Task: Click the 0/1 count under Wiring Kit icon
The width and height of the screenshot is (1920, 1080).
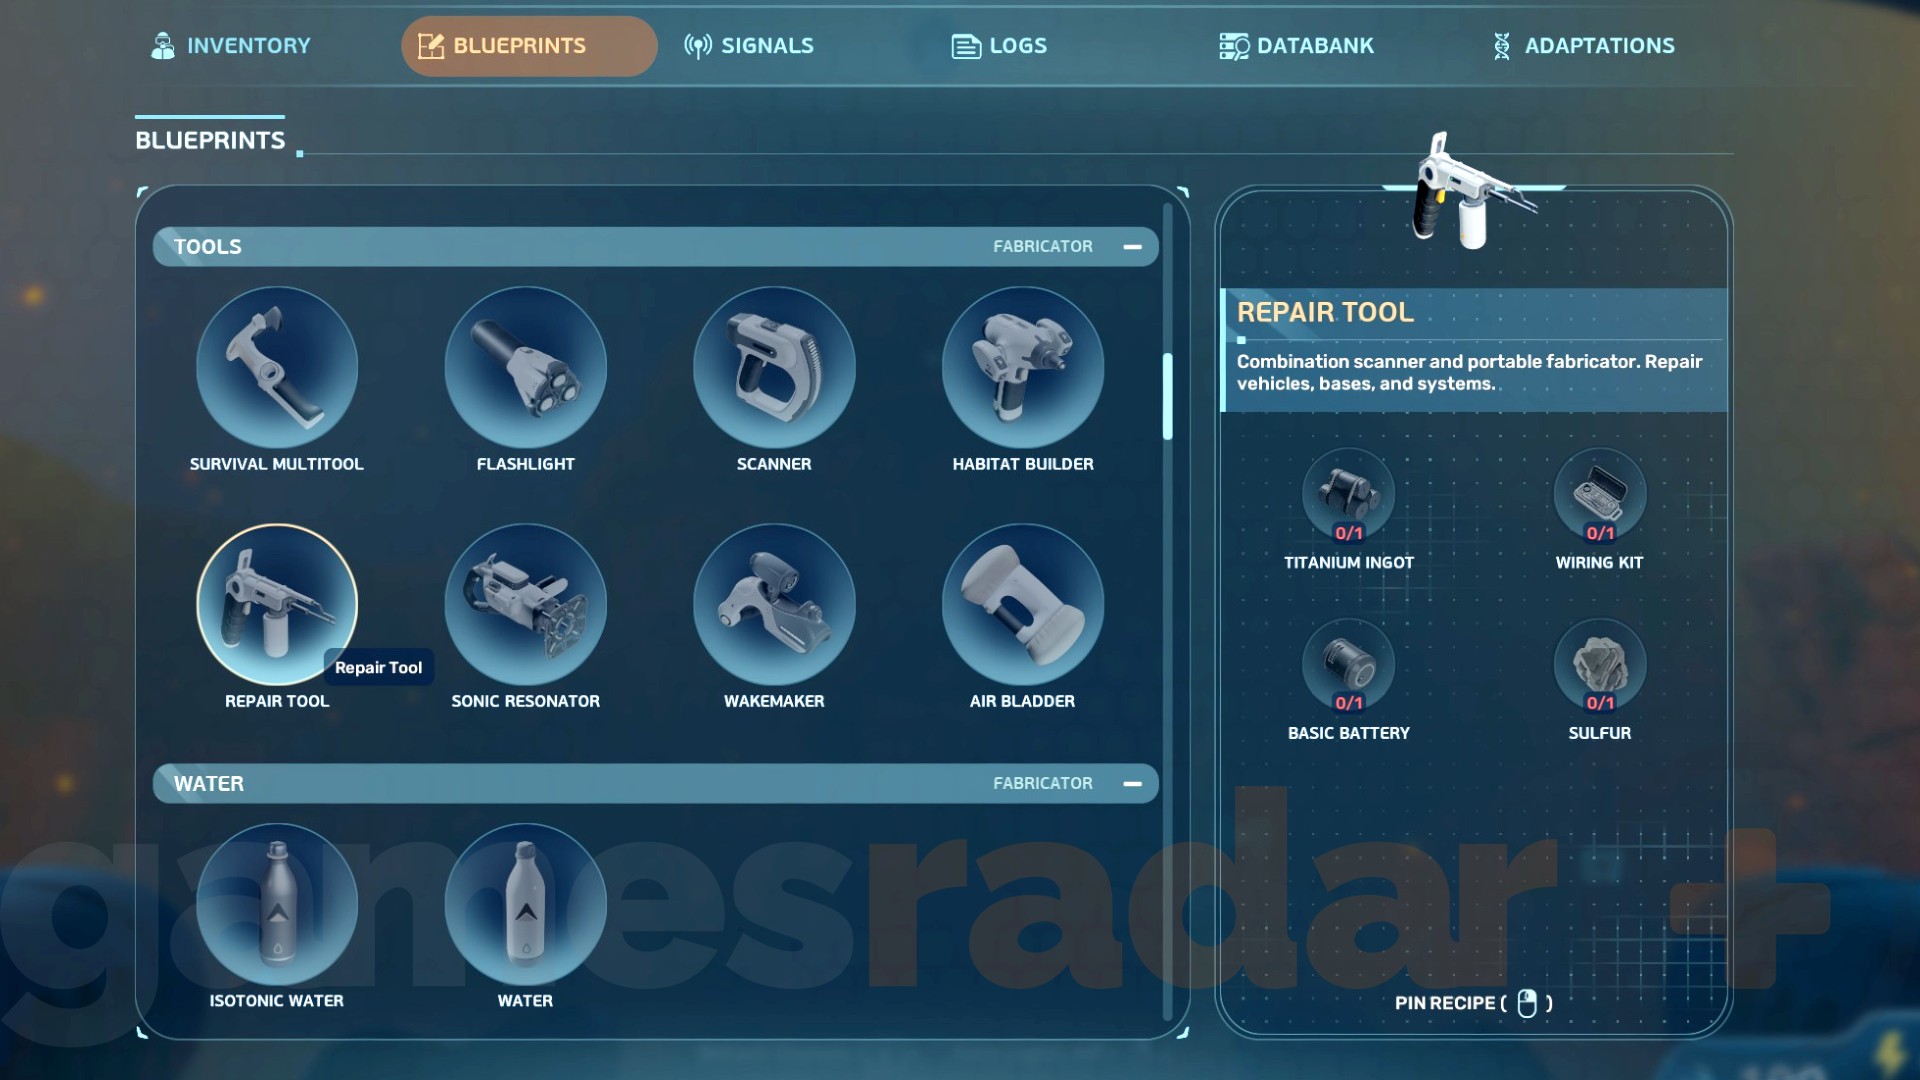Action: pyautogui.click(x=1600, y=533)
